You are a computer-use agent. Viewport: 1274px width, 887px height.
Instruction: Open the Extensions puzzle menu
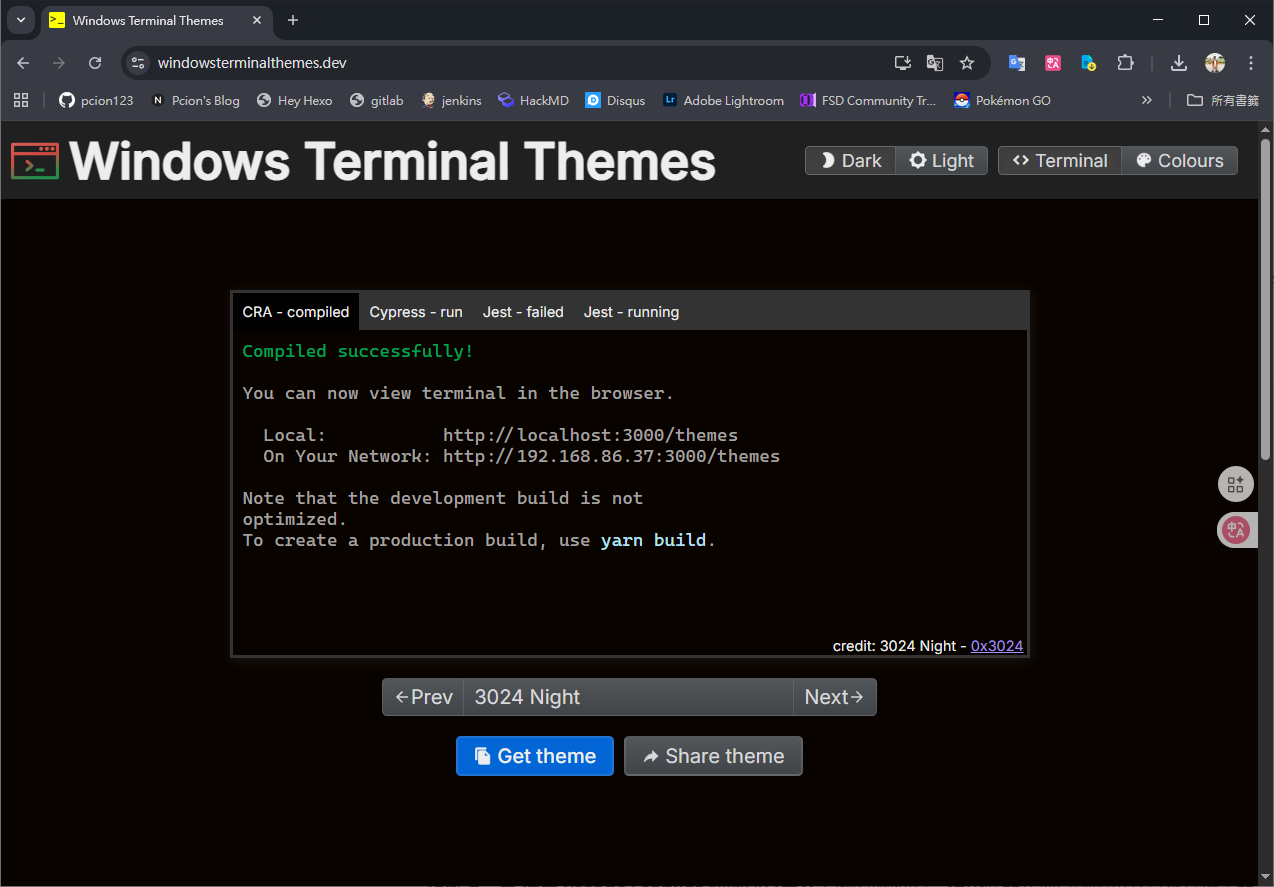[1125, 63]
